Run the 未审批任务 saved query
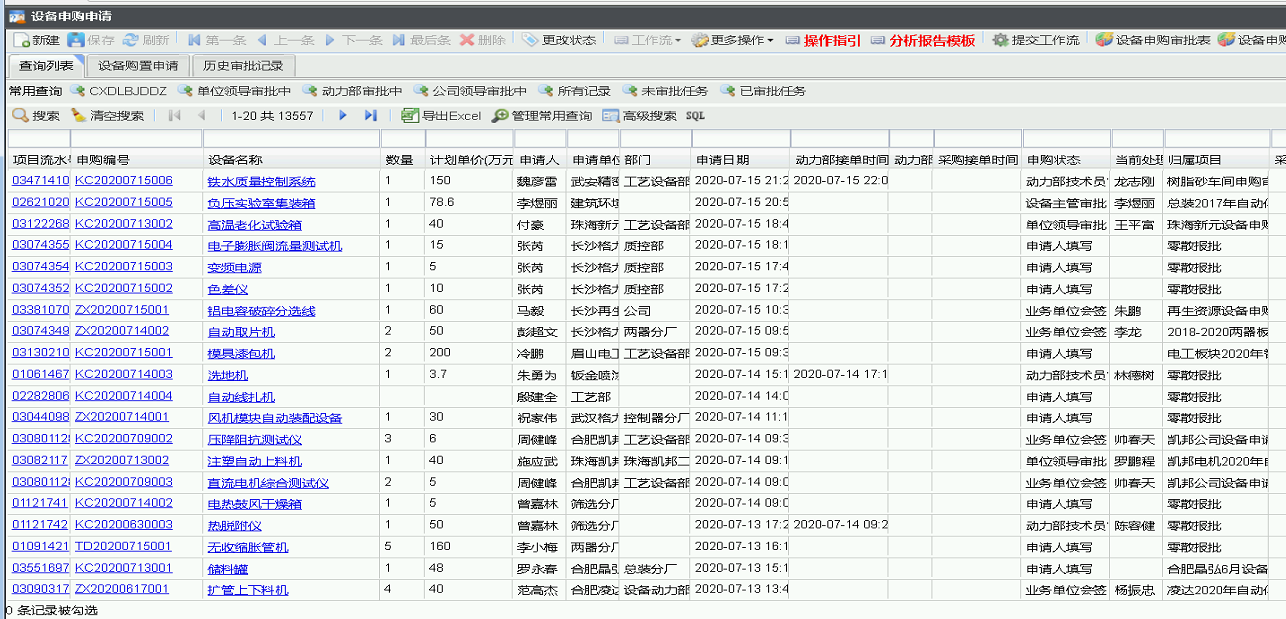 (x=665, y=91)
